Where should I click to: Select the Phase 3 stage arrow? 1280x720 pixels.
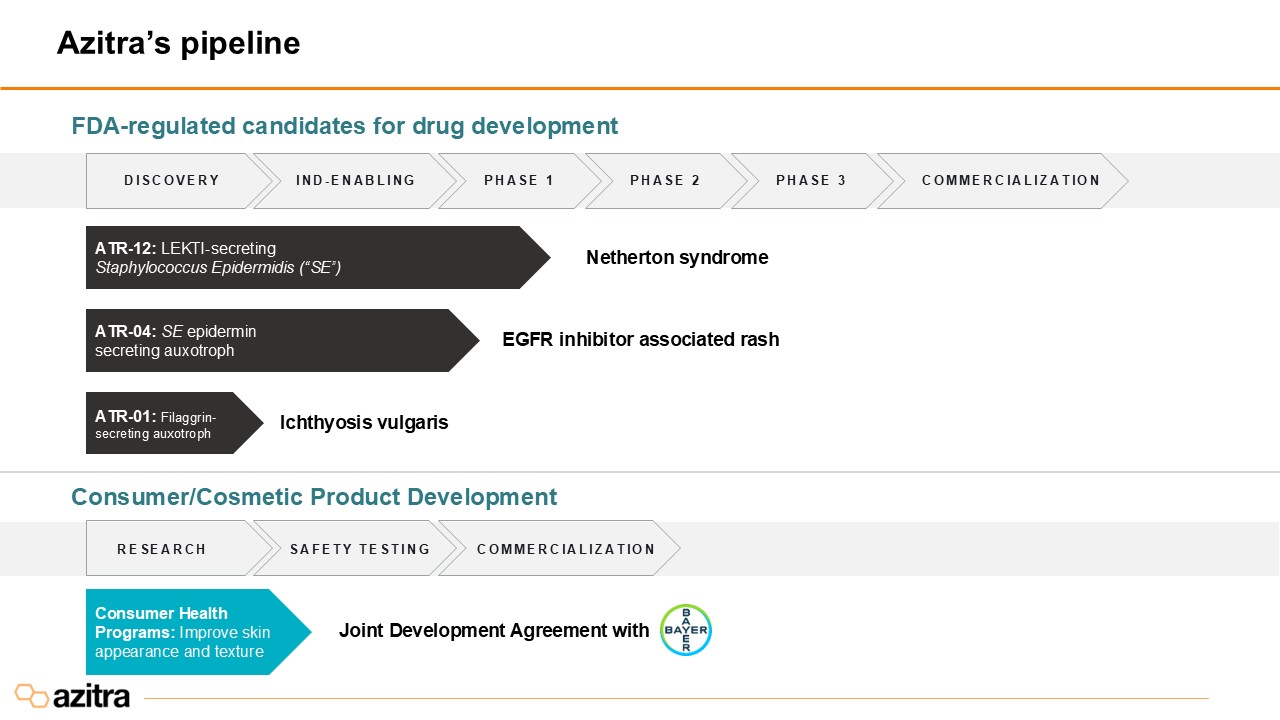810,181
